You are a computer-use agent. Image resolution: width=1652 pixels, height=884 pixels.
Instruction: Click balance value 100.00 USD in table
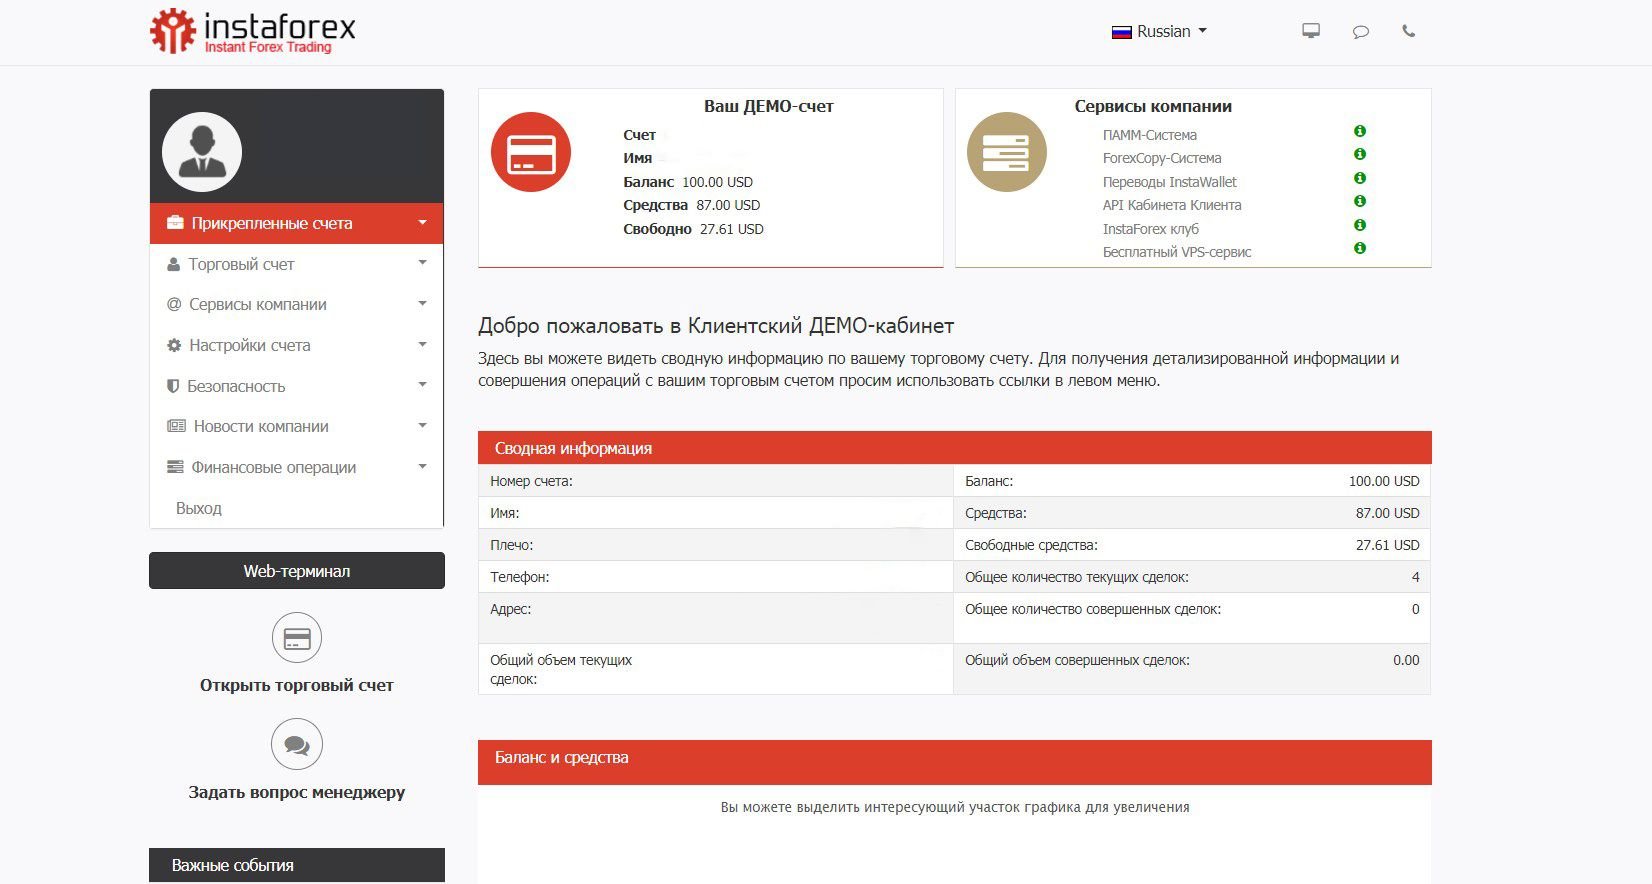1384,481
